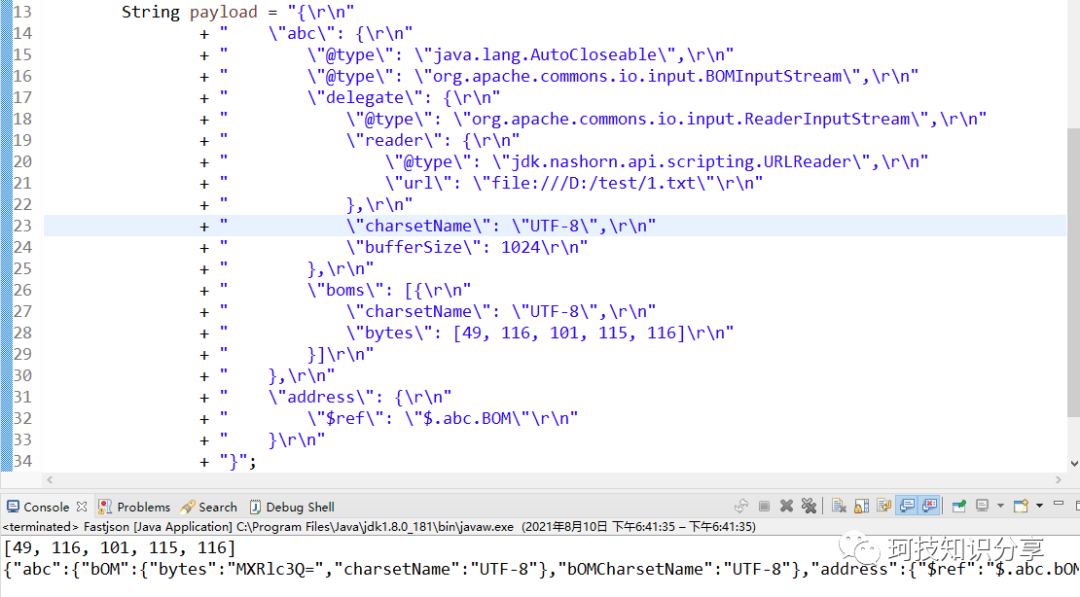Screen dimensions: 1080x597
Task: Click the 'boms' key on line 26
Action: [x=345, y=290]
